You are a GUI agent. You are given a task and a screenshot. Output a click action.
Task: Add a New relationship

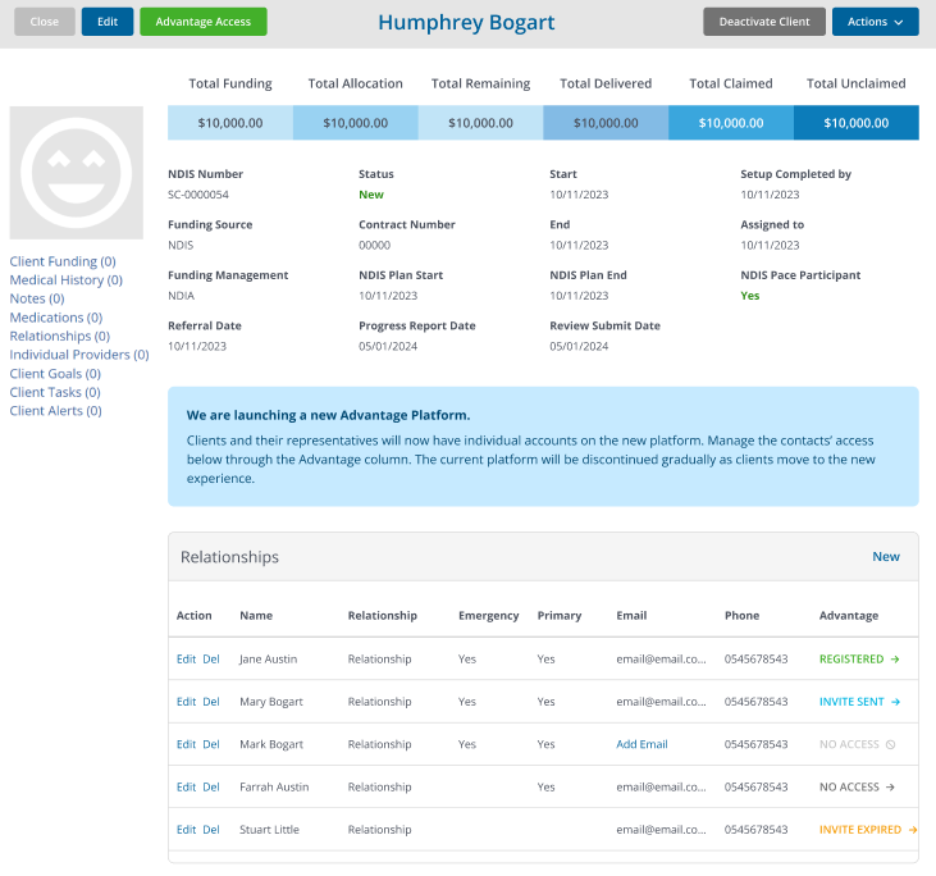(x=885, y=557)
